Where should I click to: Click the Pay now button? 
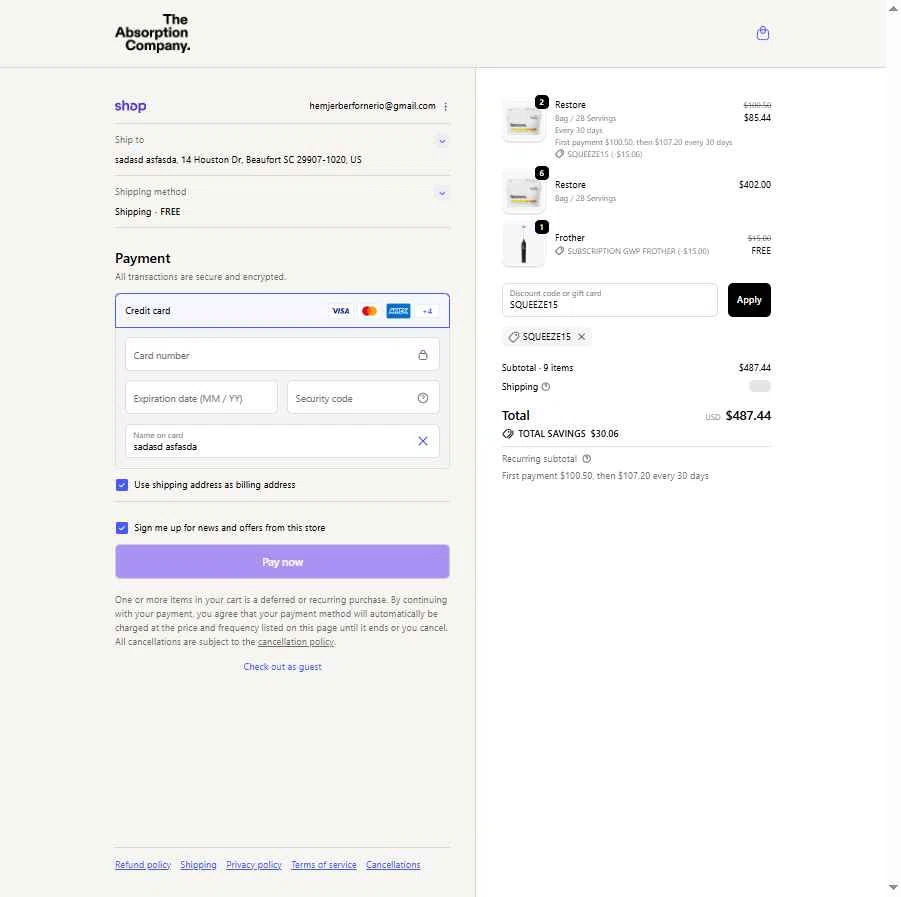tap(282, 561)
